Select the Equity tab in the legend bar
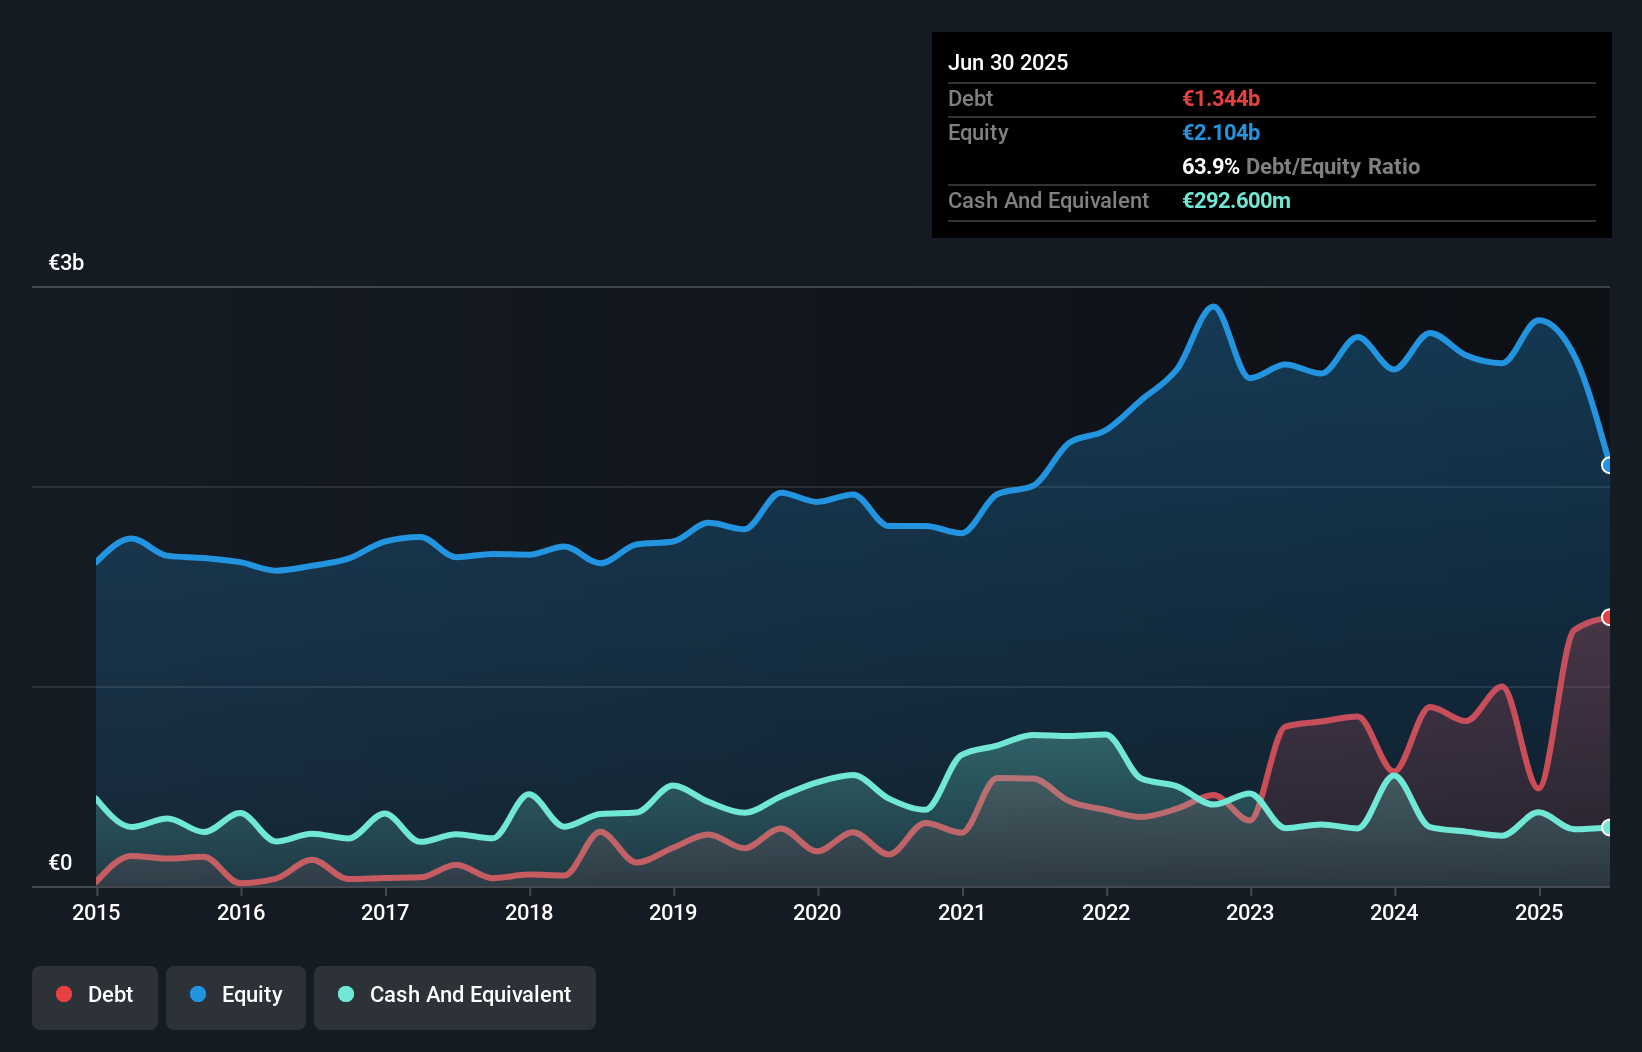Viewport: 1642px width, 1052px height. tap(235, 996)
